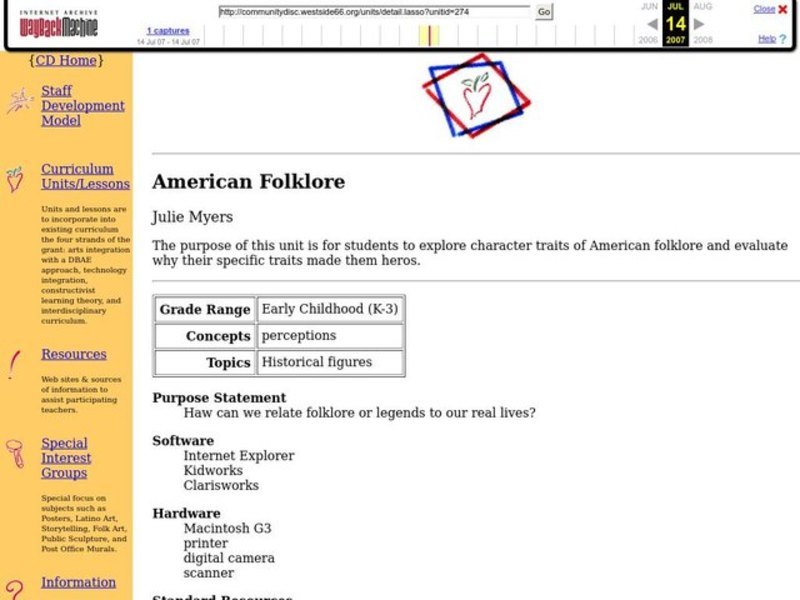This screenshot has width=800, height=600.
Task: Click the previous capture arrow
Action: tap(651, 23)
